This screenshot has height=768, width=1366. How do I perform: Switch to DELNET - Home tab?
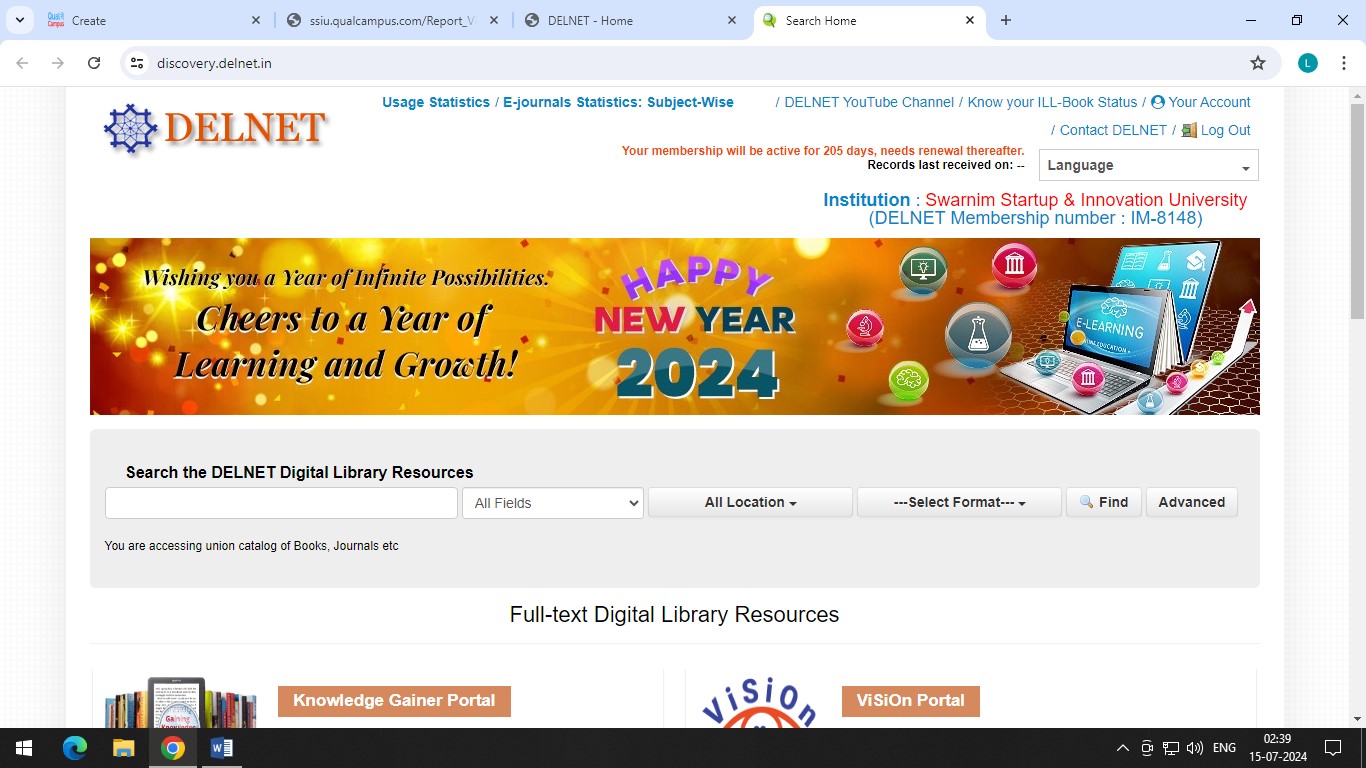coord(632,20)
